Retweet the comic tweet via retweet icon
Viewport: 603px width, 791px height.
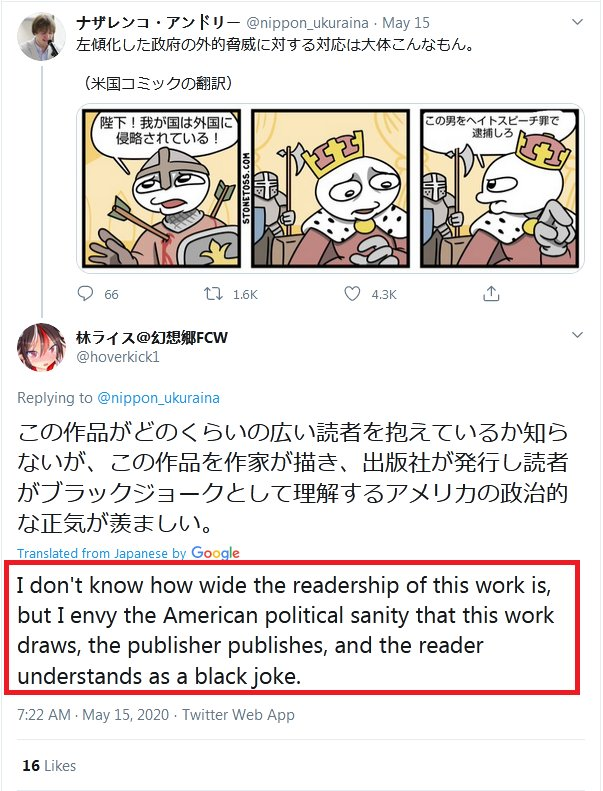(x=213, y=294)
